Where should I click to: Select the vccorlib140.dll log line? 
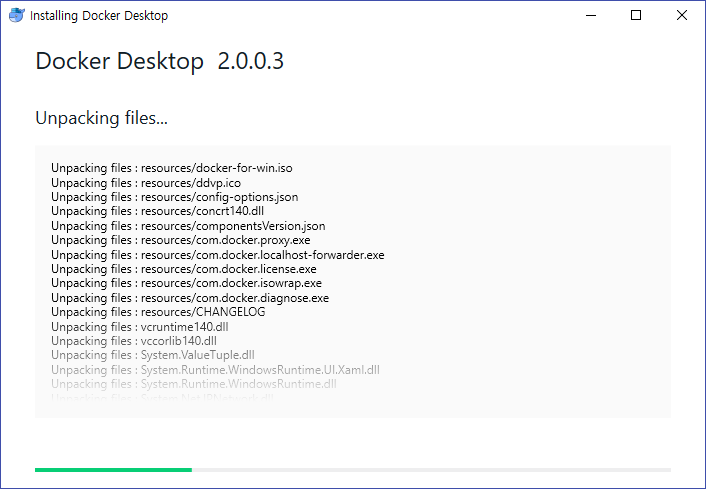[134, 341]
